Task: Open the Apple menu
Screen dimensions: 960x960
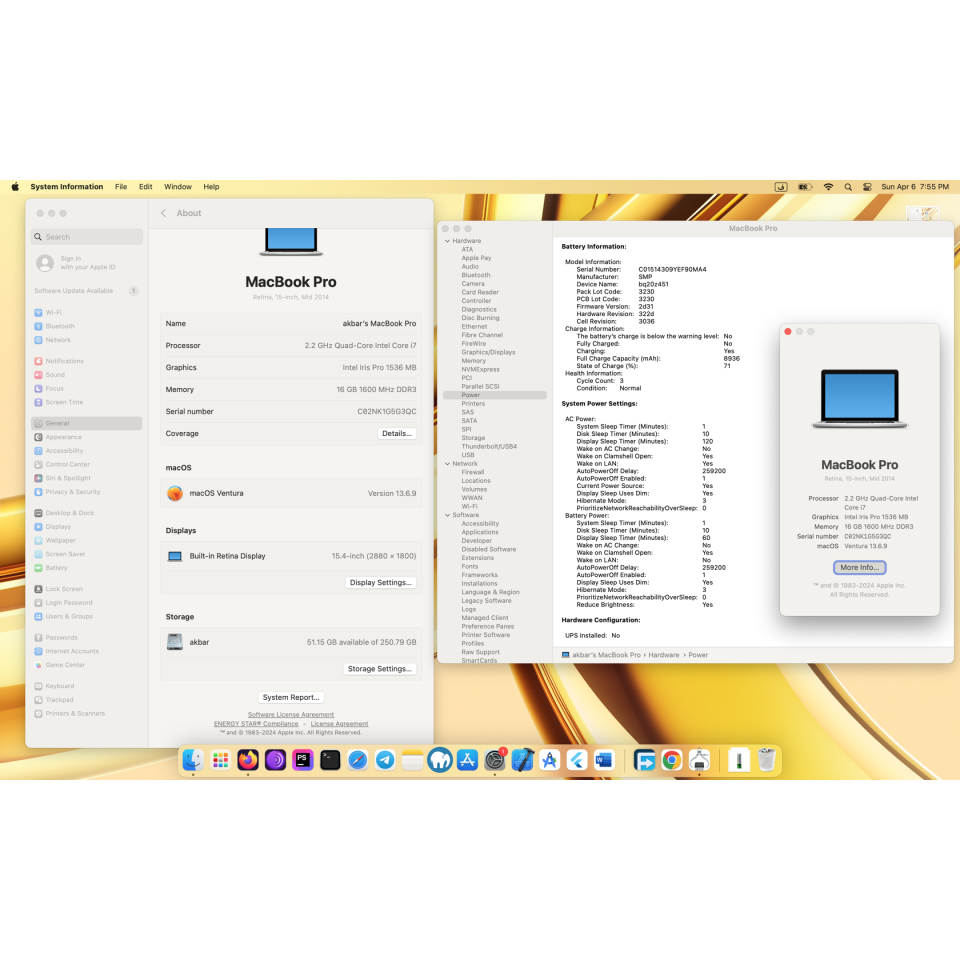Action: point(15,187)
